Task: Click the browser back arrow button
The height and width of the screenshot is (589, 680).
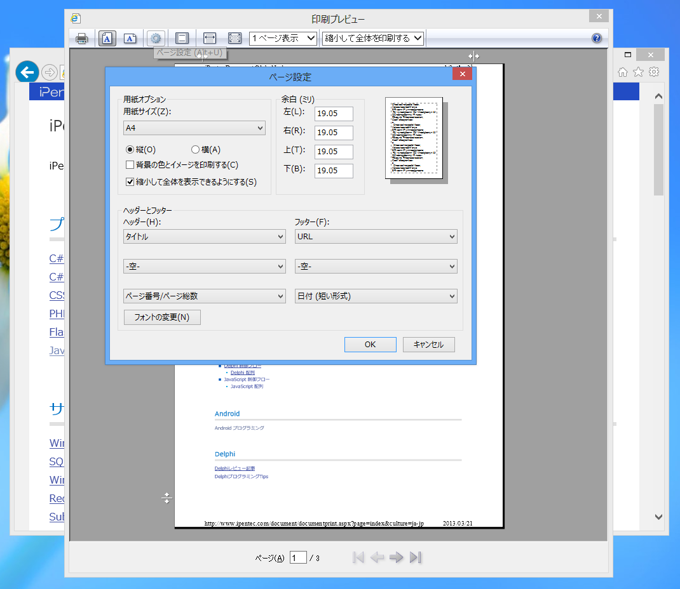Action: (x=27, y=72)
